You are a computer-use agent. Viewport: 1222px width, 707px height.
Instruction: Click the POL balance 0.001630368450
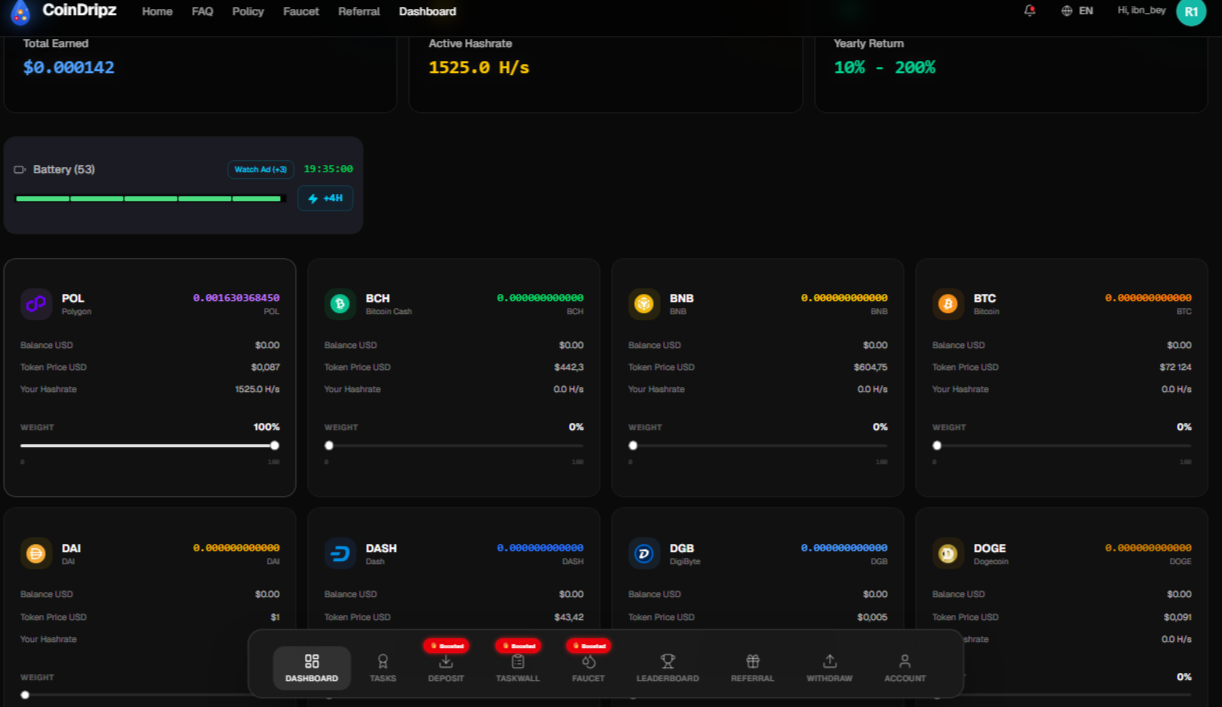pos(236,298)
